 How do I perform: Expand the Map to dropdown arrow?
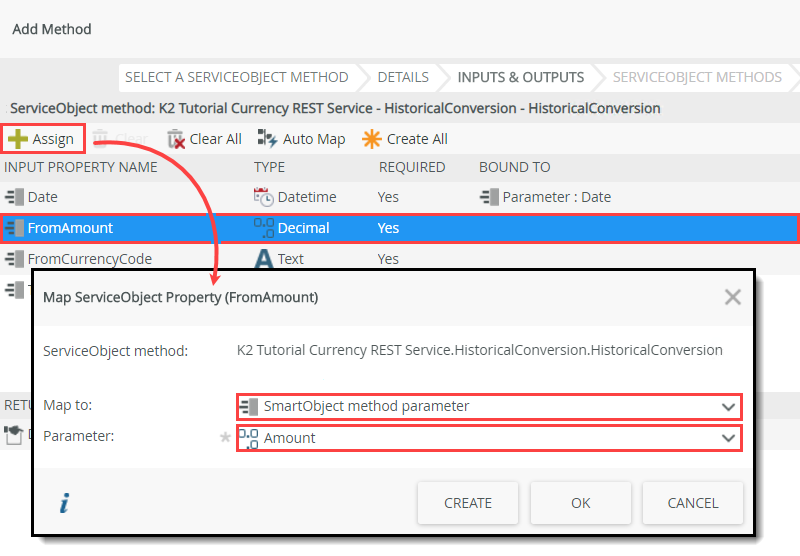coord(728,407)
